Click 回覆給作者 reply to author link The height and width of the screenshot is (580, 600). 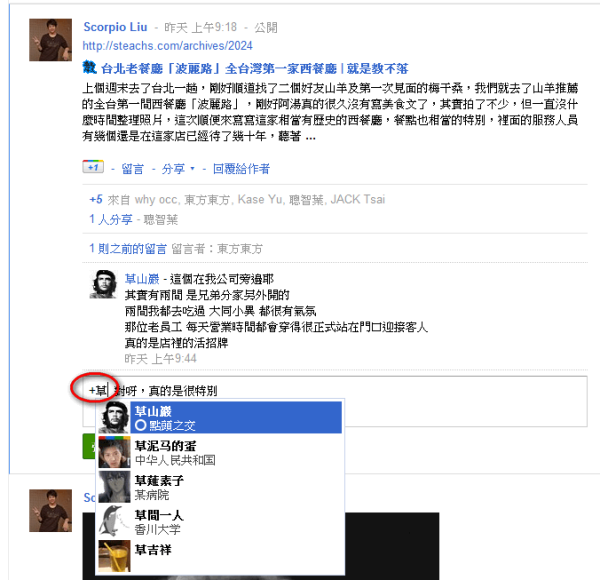click(x=241, y=169)
